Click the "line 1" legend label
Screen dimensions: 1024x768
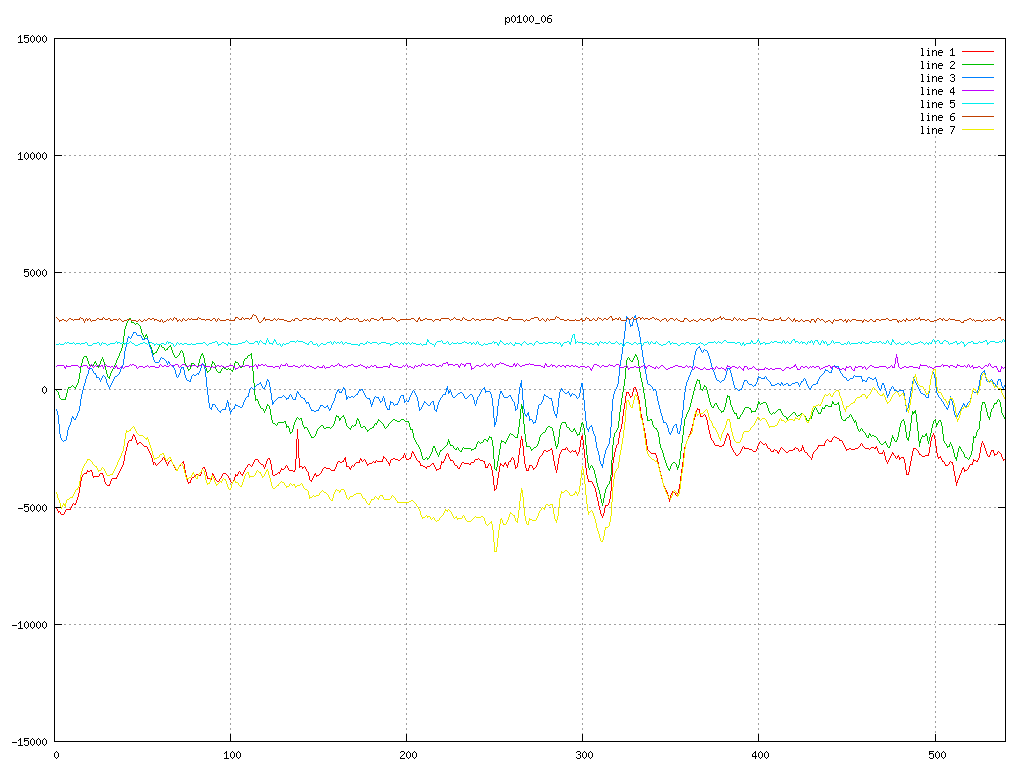point(937,52)
